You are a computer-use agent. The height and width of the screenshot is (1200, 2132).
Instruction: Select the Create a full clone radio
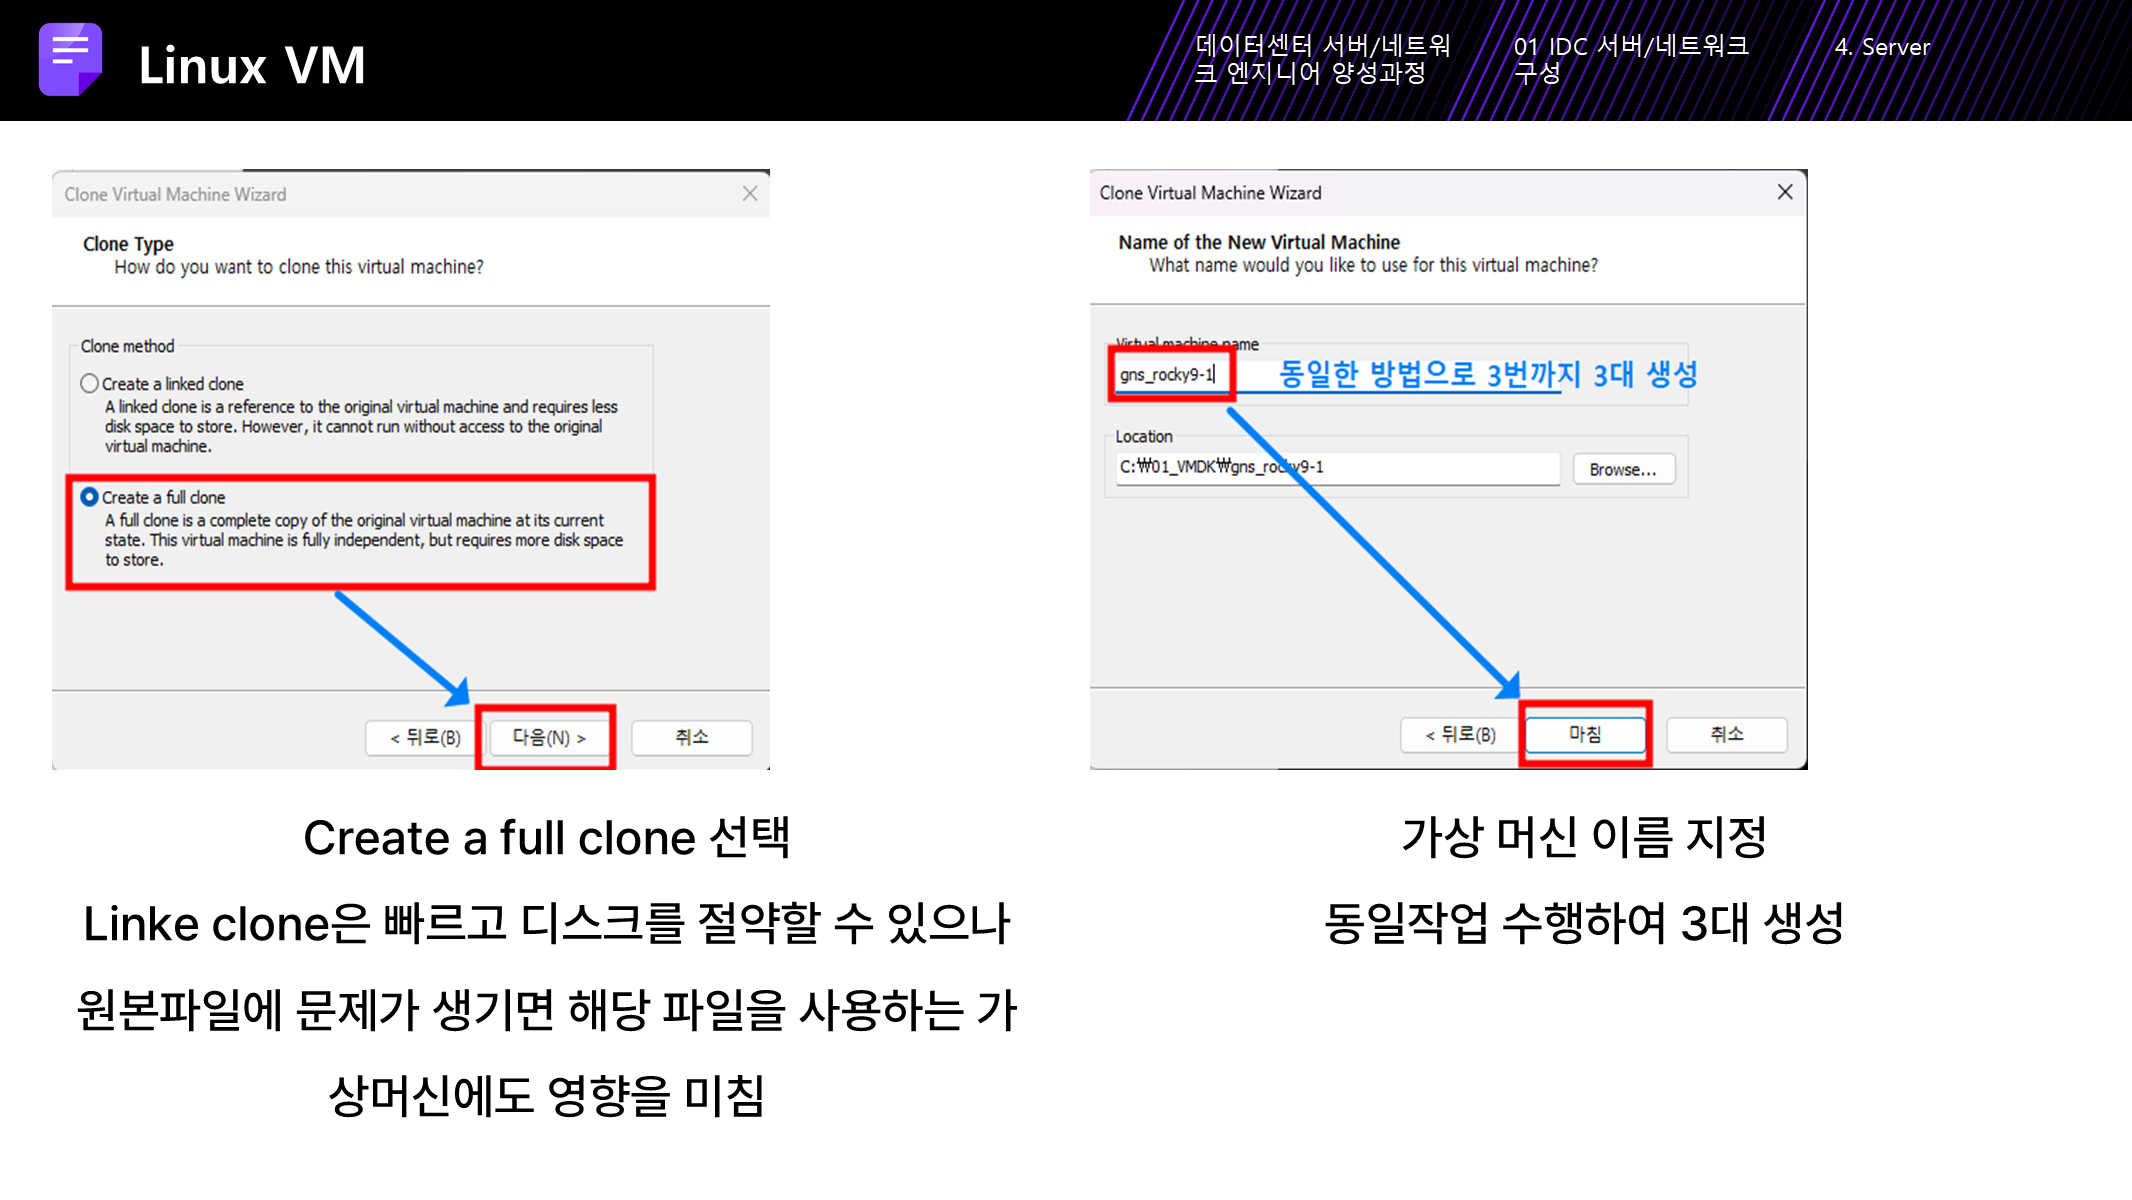(x=90, y=497)
